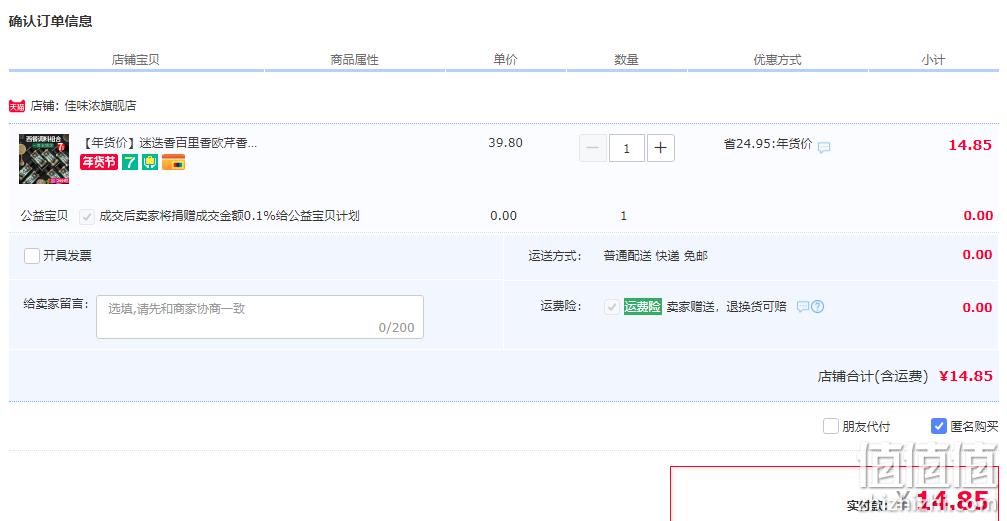Enable the 朋友代付 checkbox
1007x521 pixels.
pos(830,426)
